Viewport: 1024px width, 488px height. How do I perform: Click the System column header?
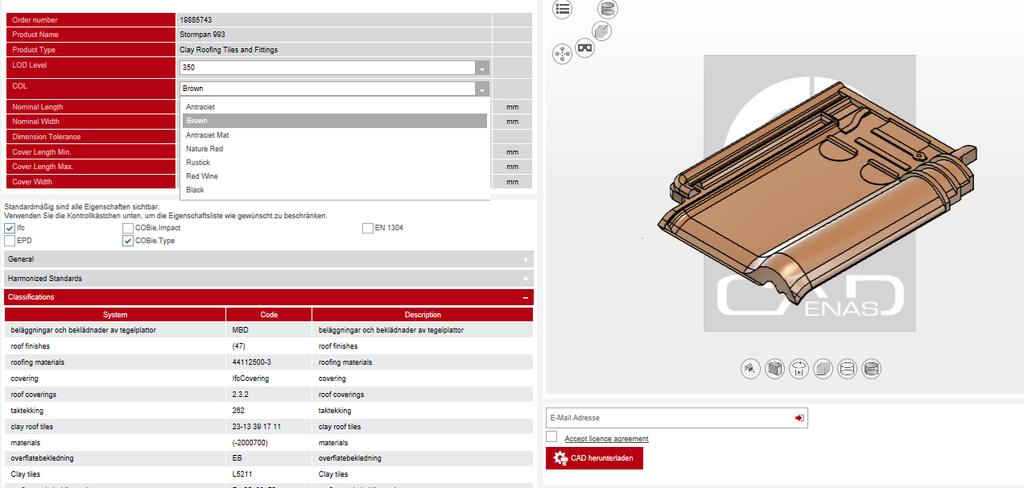(115, 315)
